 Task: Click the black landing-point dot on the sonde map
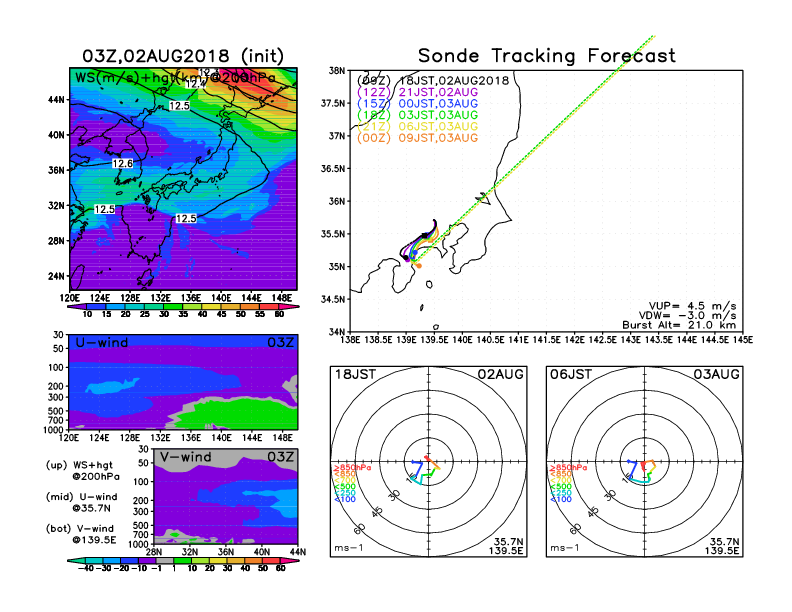coord(405,258)
